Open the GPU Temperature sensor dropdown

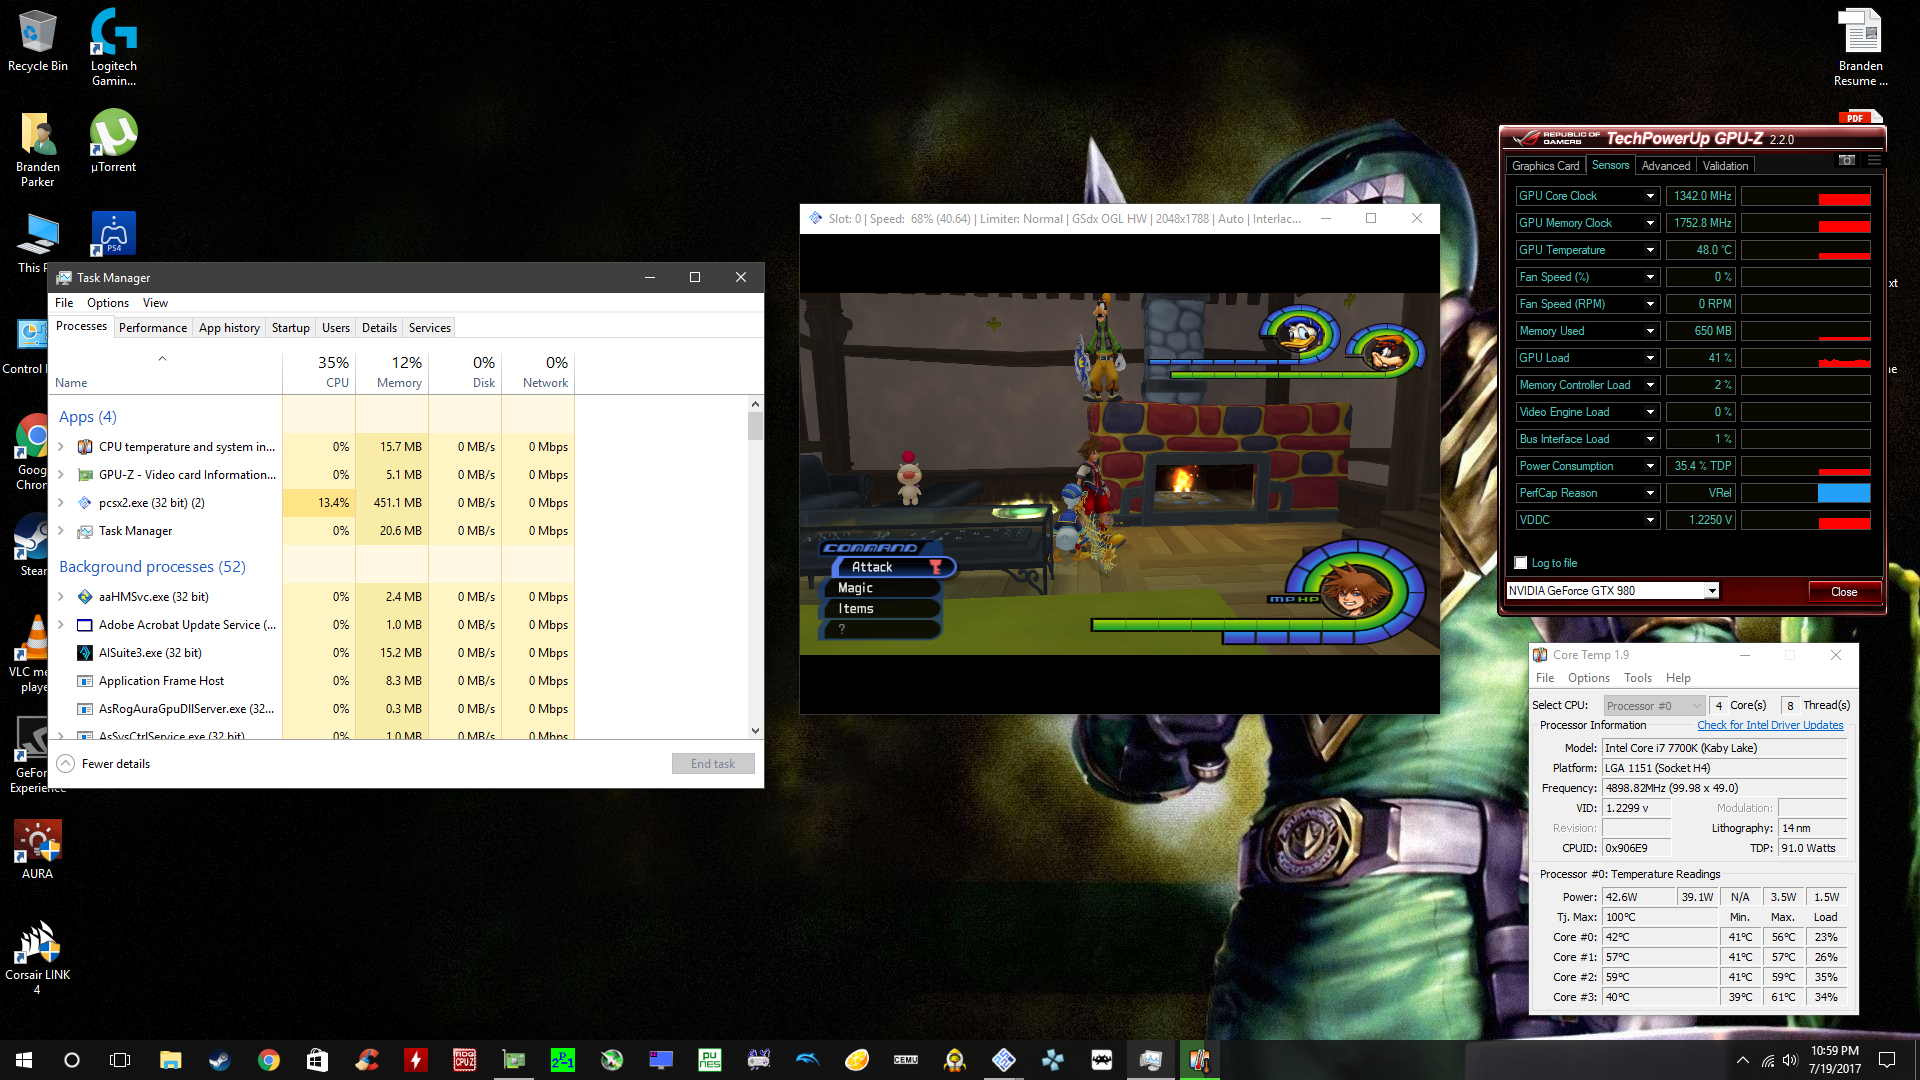click(1650, 250)
